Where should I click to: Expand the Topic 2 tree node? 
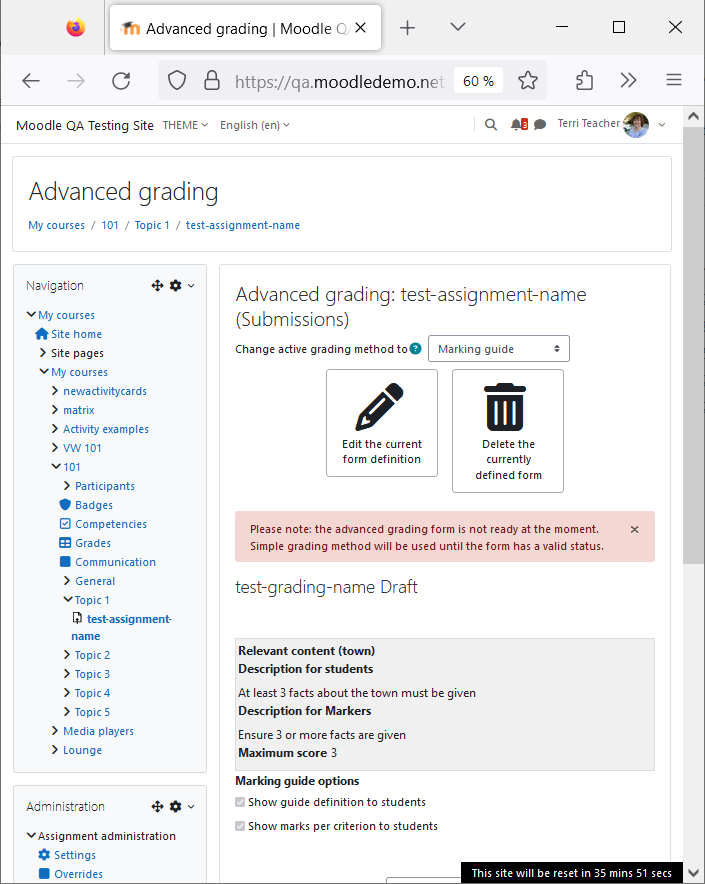click(67, 655)
